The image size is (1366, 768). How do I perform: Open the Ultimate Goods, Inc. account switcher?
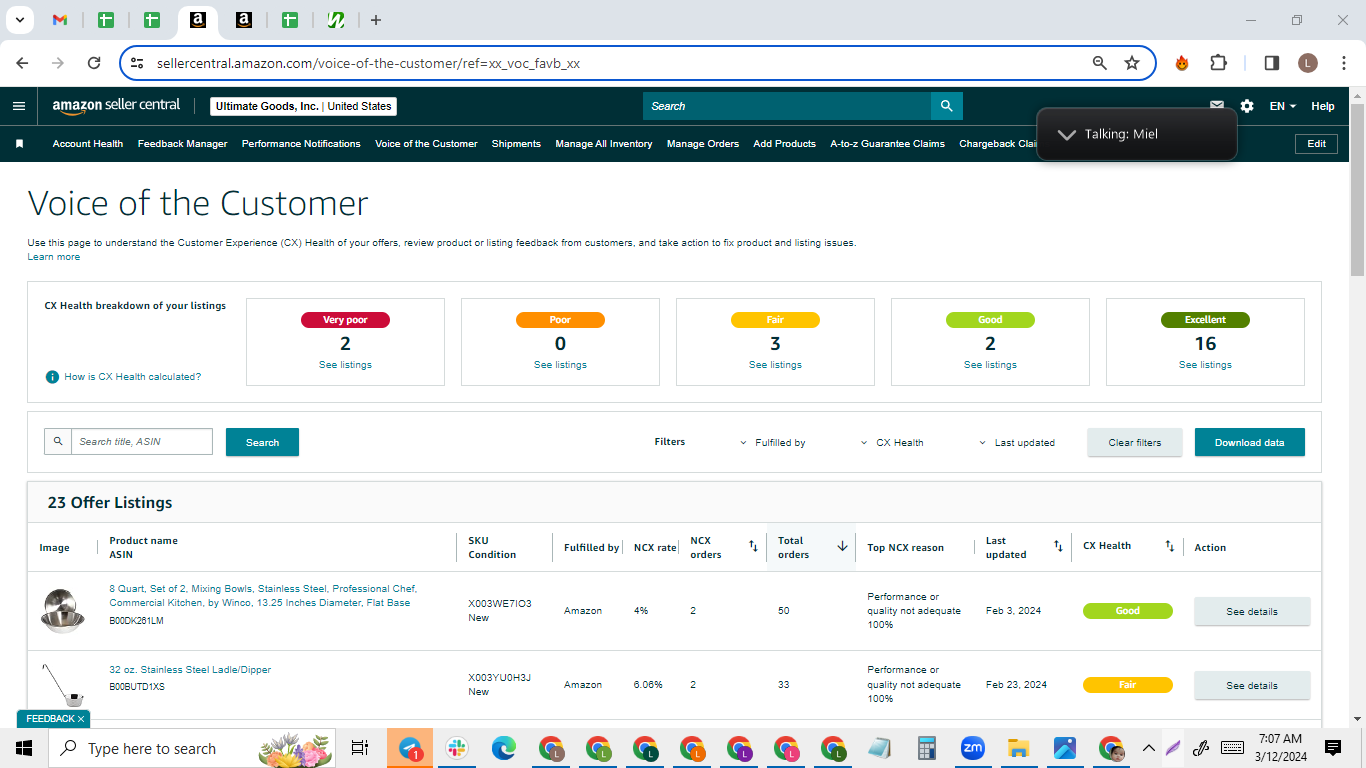pos(304,106)
